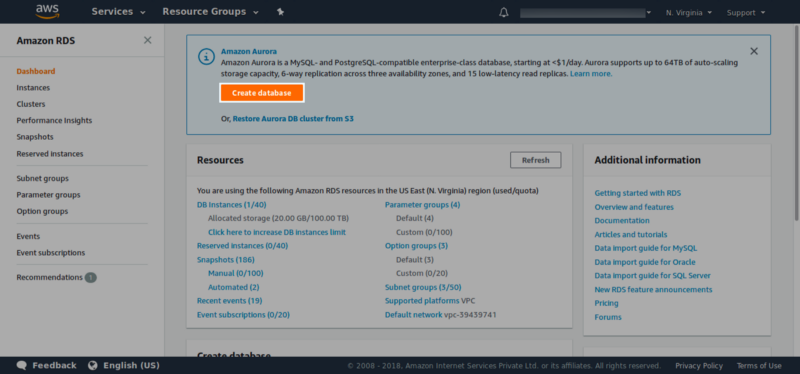This screenshot has height=374, width=800.
Task: Open Subnet groups (3/50) link
Action: [423, 287]
